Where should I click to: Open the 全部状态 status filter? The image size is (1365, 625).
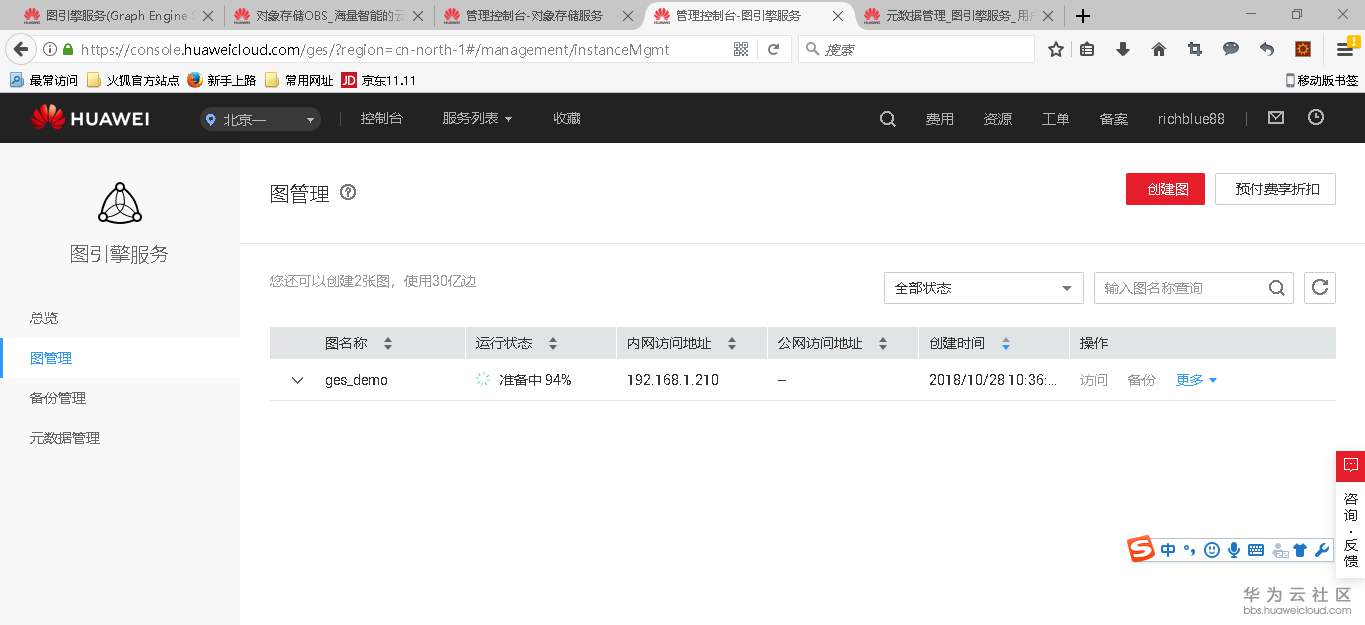click(983, 288)
